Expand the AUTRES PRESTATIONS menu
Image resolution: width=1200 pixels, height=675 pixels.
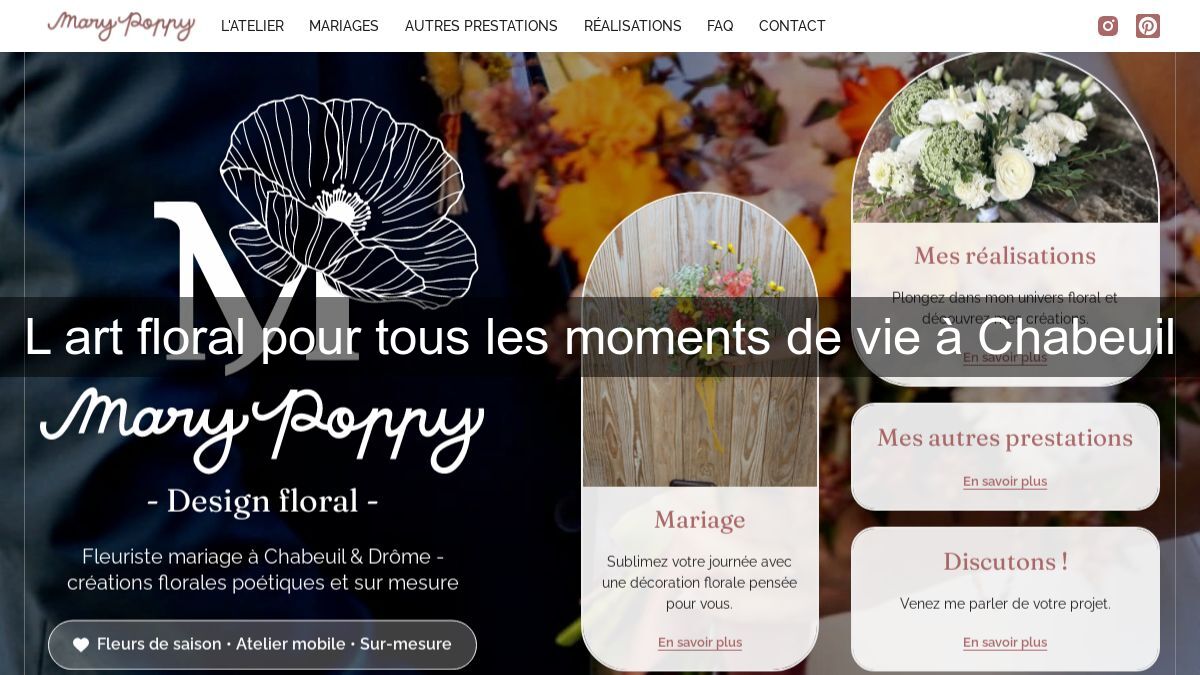coord(481,26)
